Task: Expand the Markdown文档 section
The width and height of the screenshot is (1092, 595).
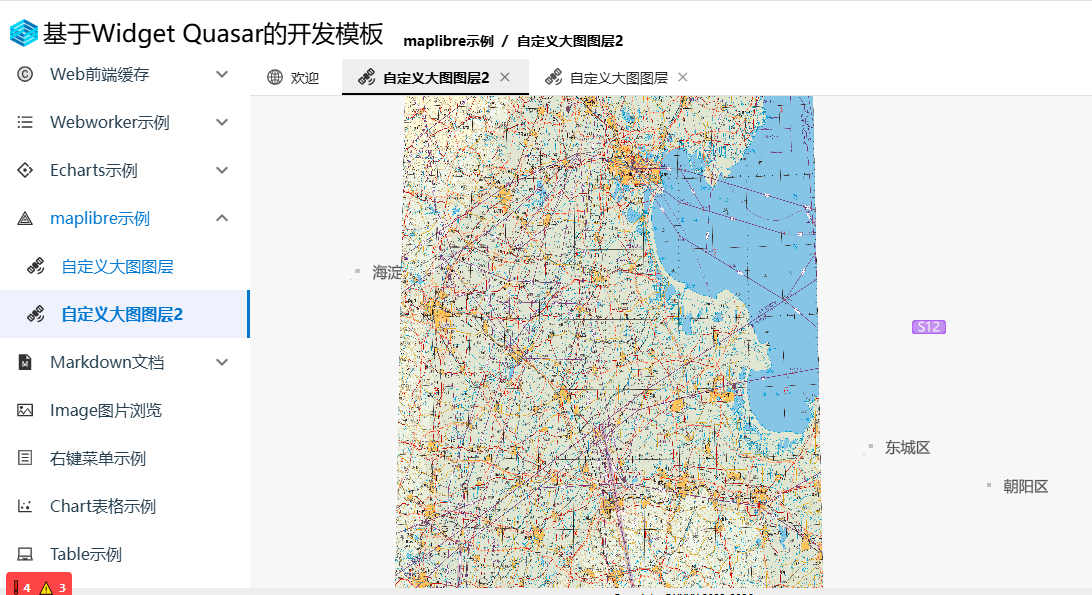Action: click(222, 362)
